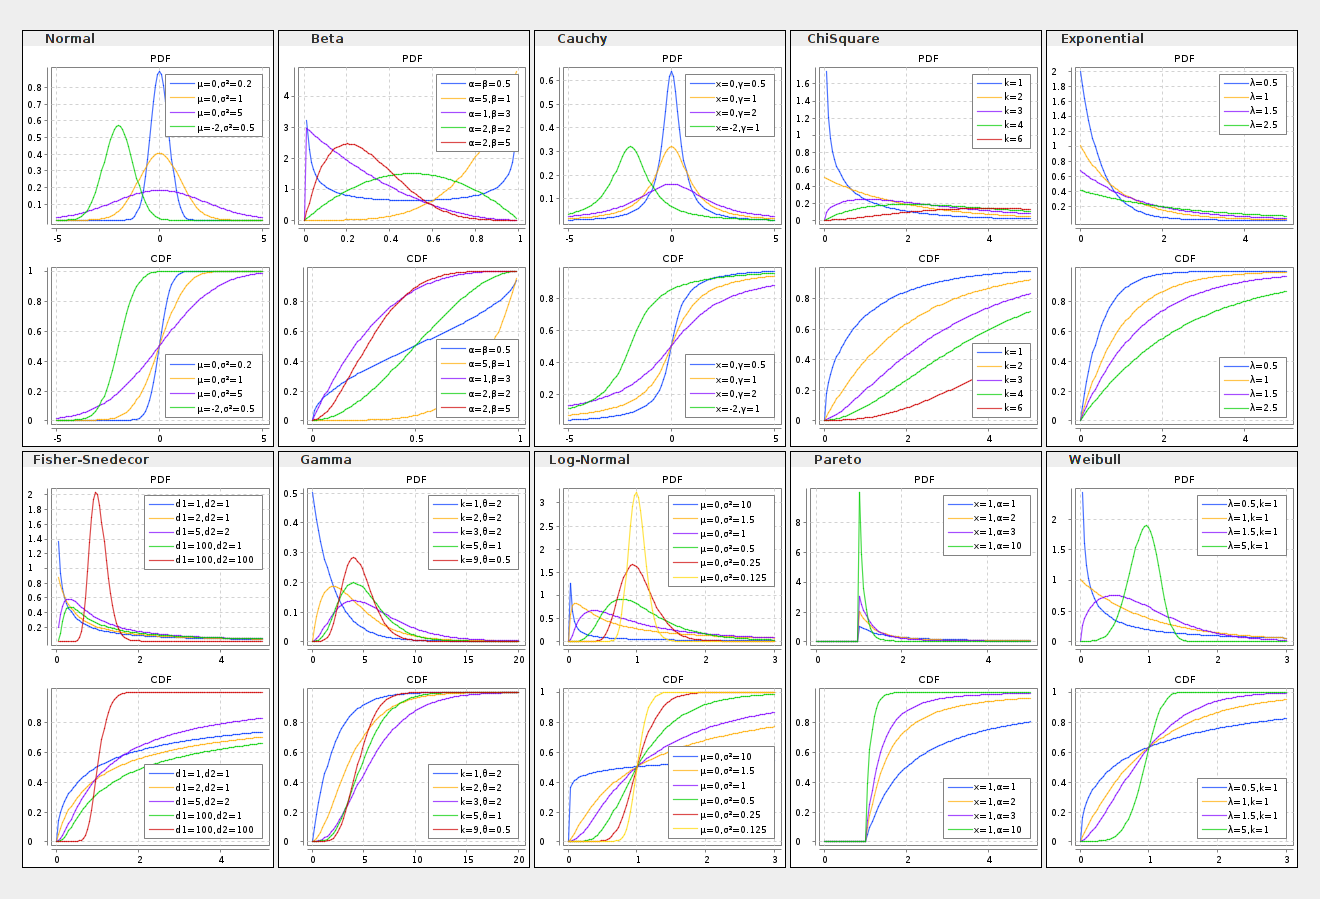
Task: Click λ=5,k=1 in Weibull PDF legend
Action: [x=1249, y=546]
